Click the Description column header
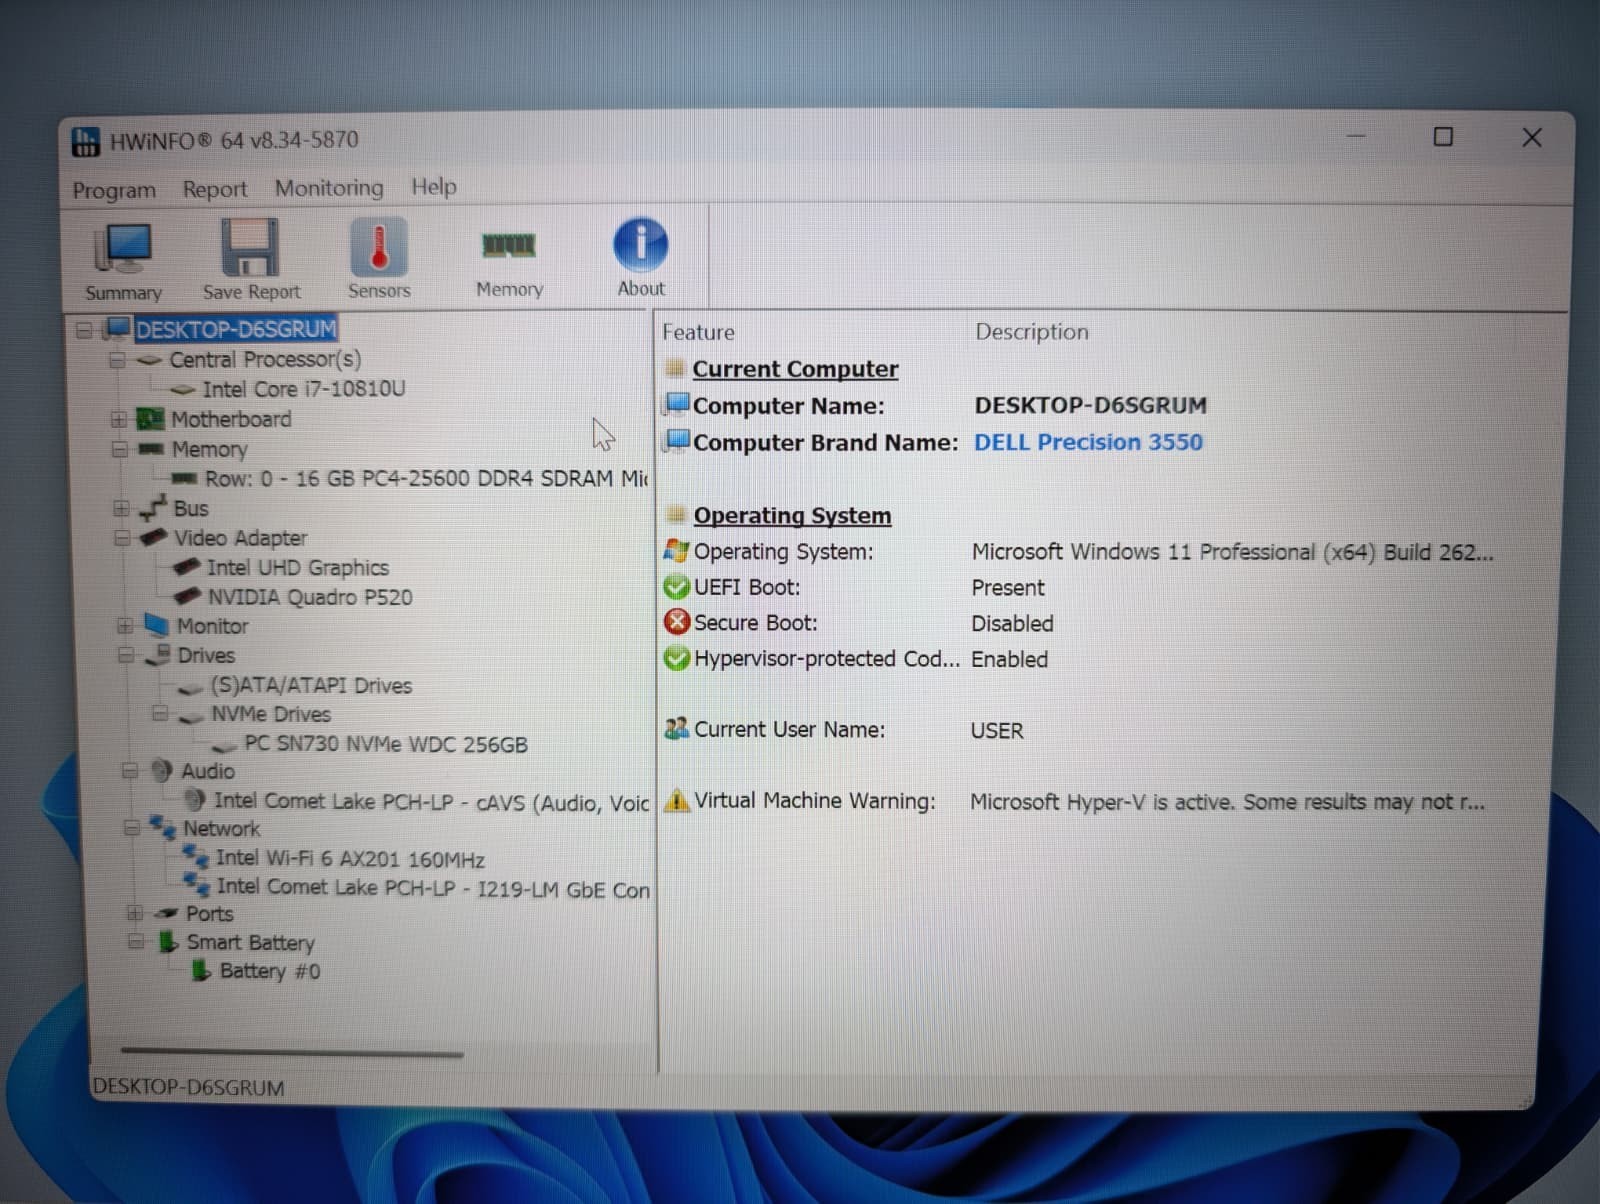 pyautogui.click(x=1032, y=332)
